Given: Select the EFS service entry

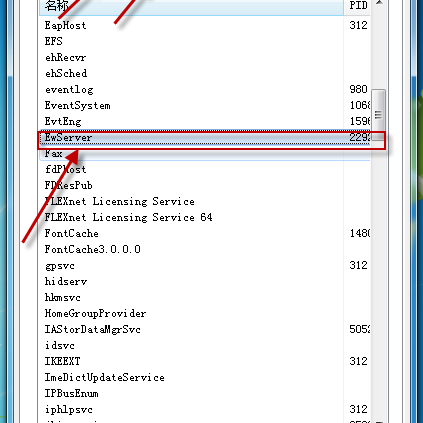Looking at the screenshot, I should point(205,41).
